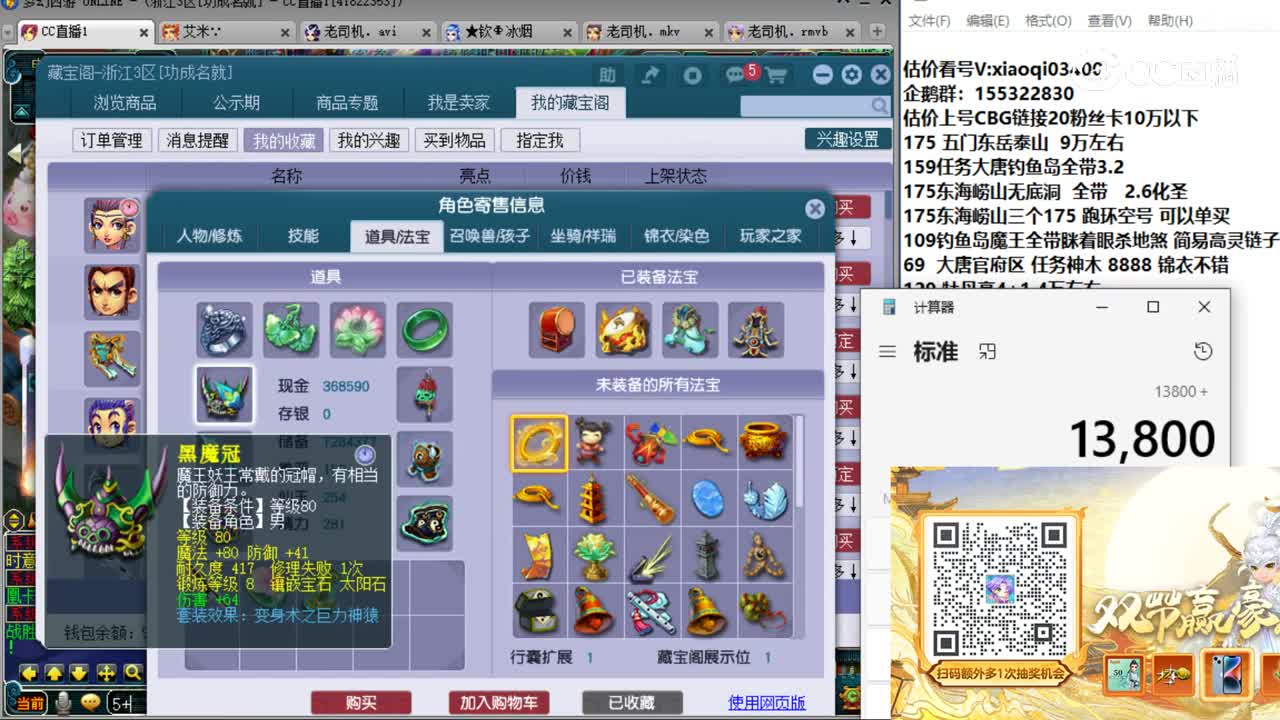Viewport: 1280px width, 720px height.
Task: Click 我的兴趣 button
Action: click(369, 141)
